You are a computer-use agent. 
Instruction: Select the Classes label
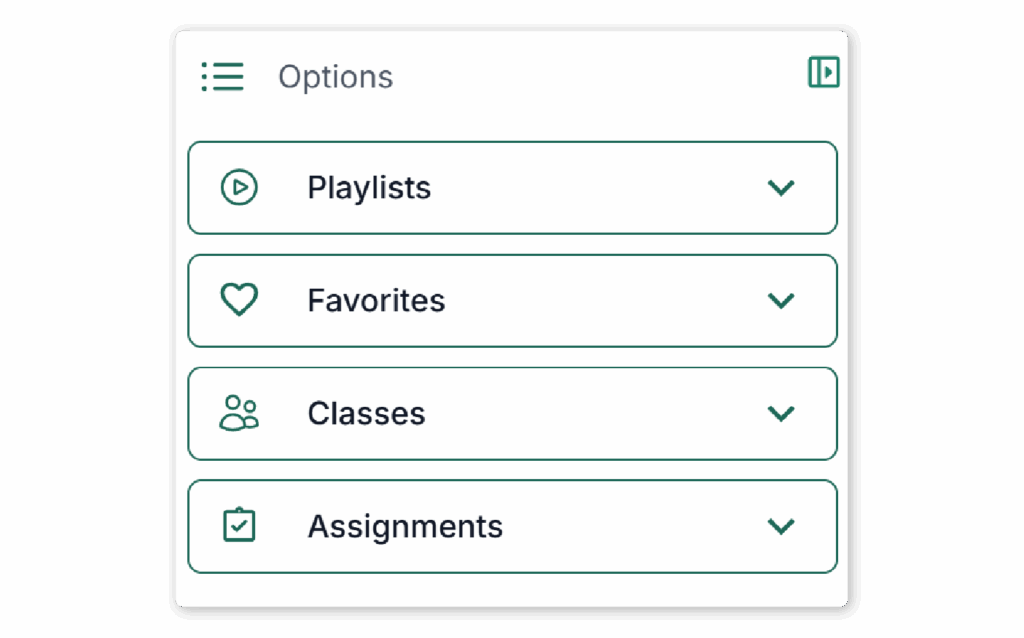366,414
